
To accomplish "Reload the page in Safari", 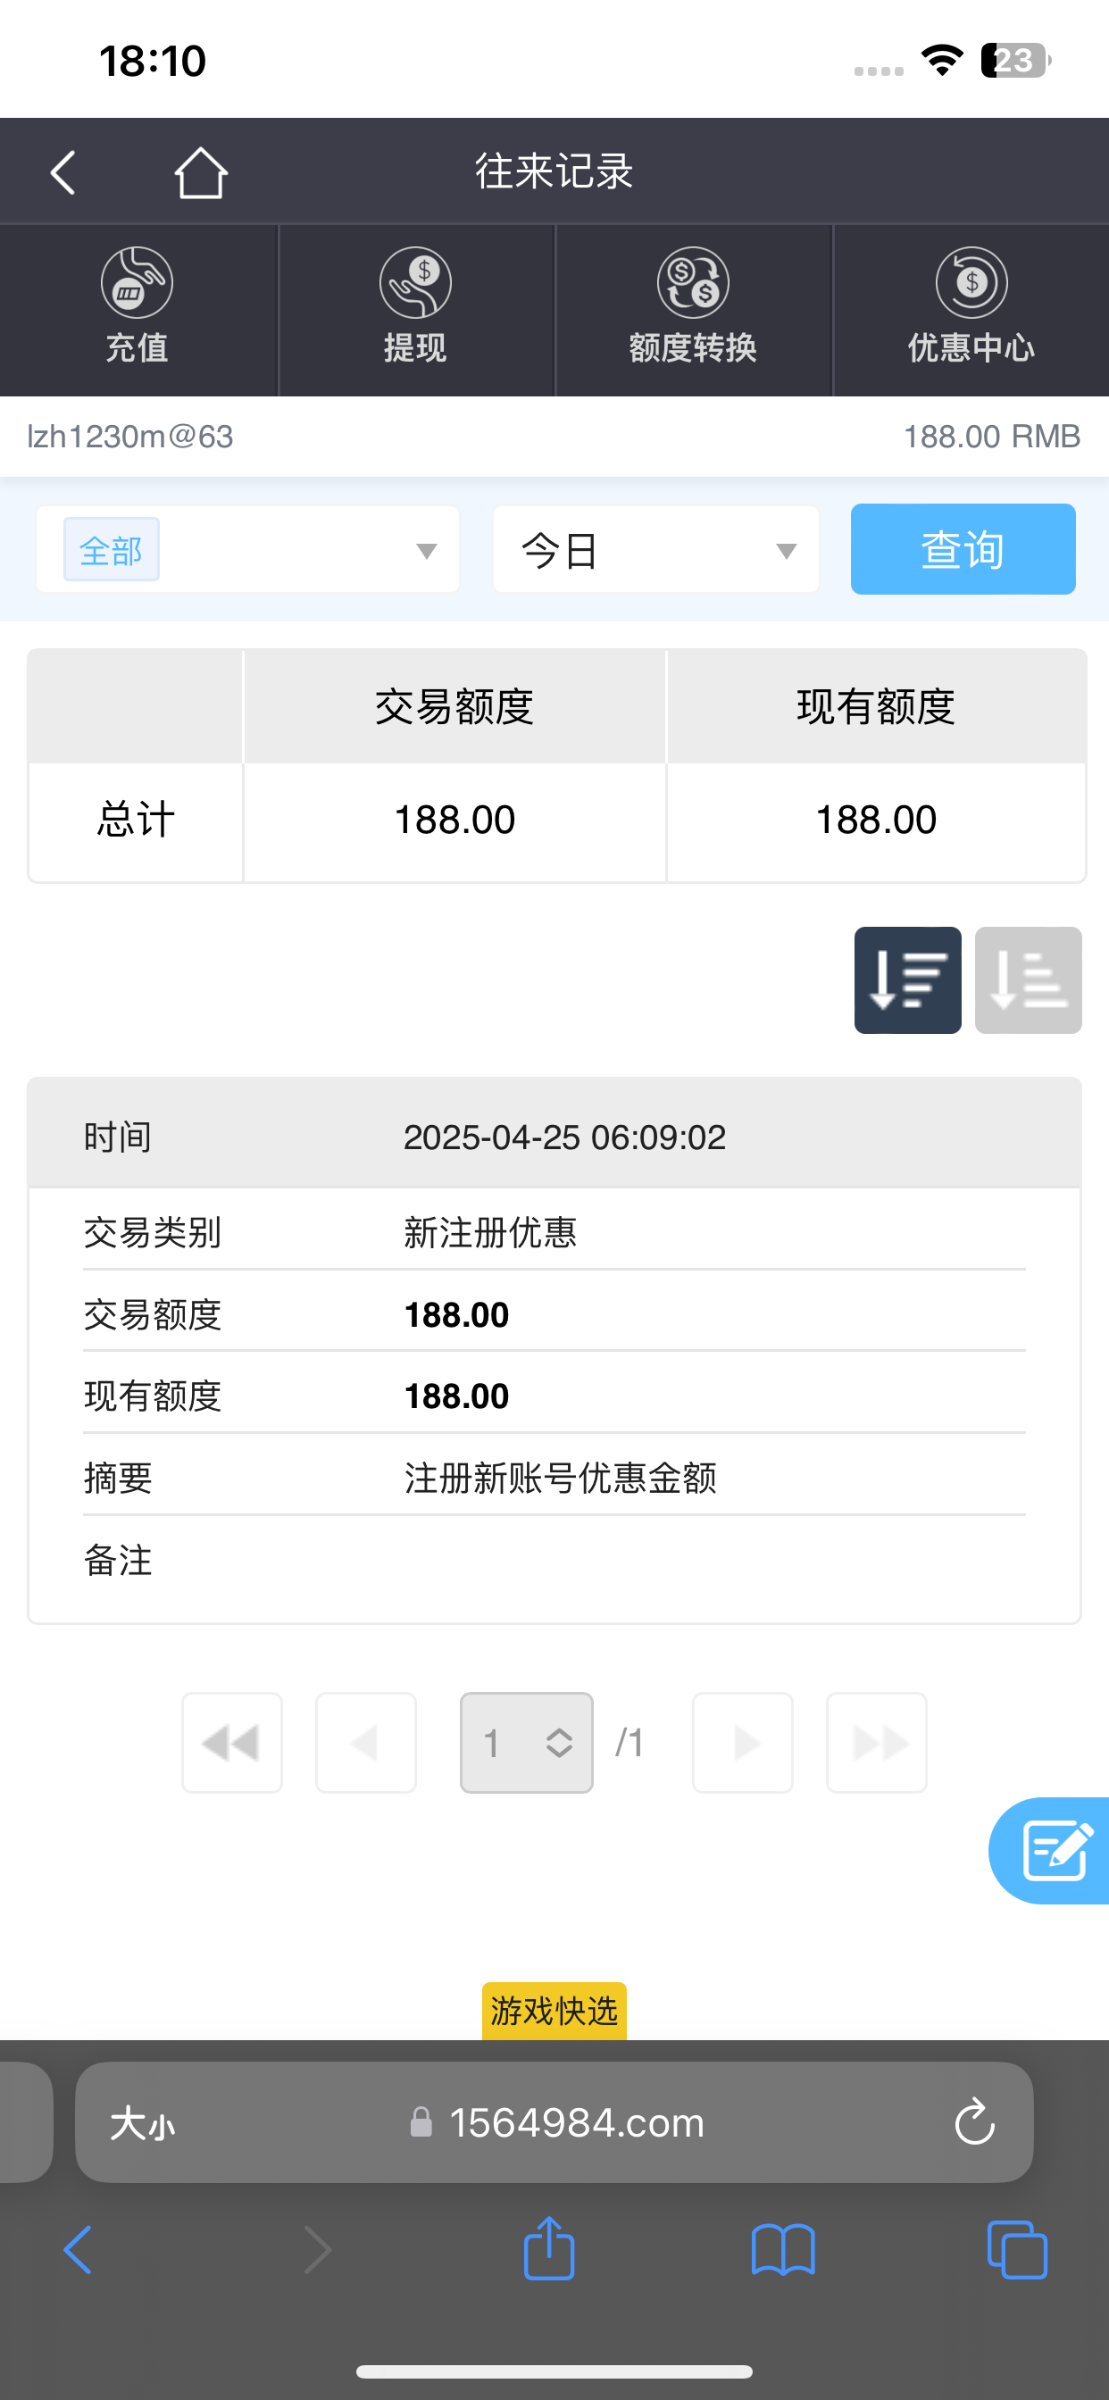I will [974, 2122].
